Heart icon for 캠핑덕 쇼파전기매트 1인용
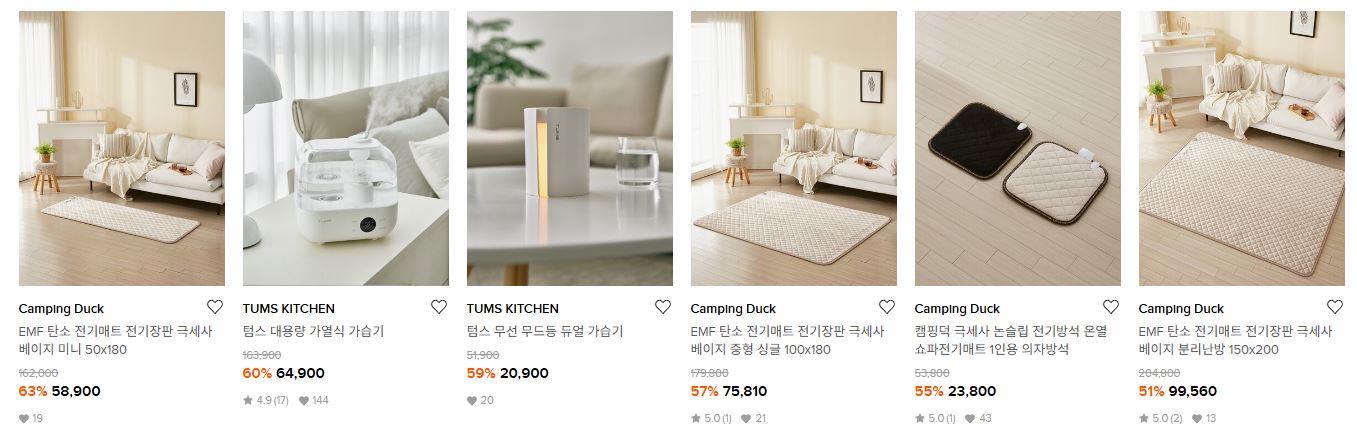Screen dimensions: 1357x447 click(x=1110, y=307)
